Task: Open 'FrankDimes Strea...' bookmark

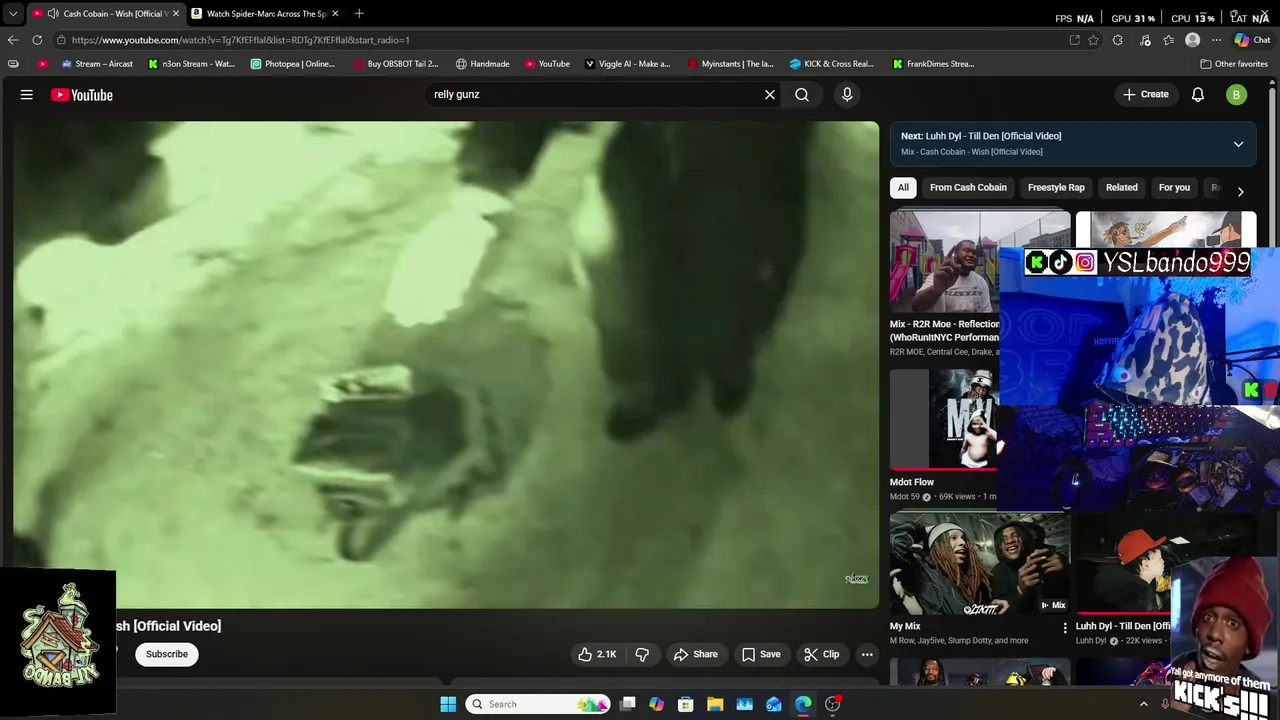Action: 934,64
